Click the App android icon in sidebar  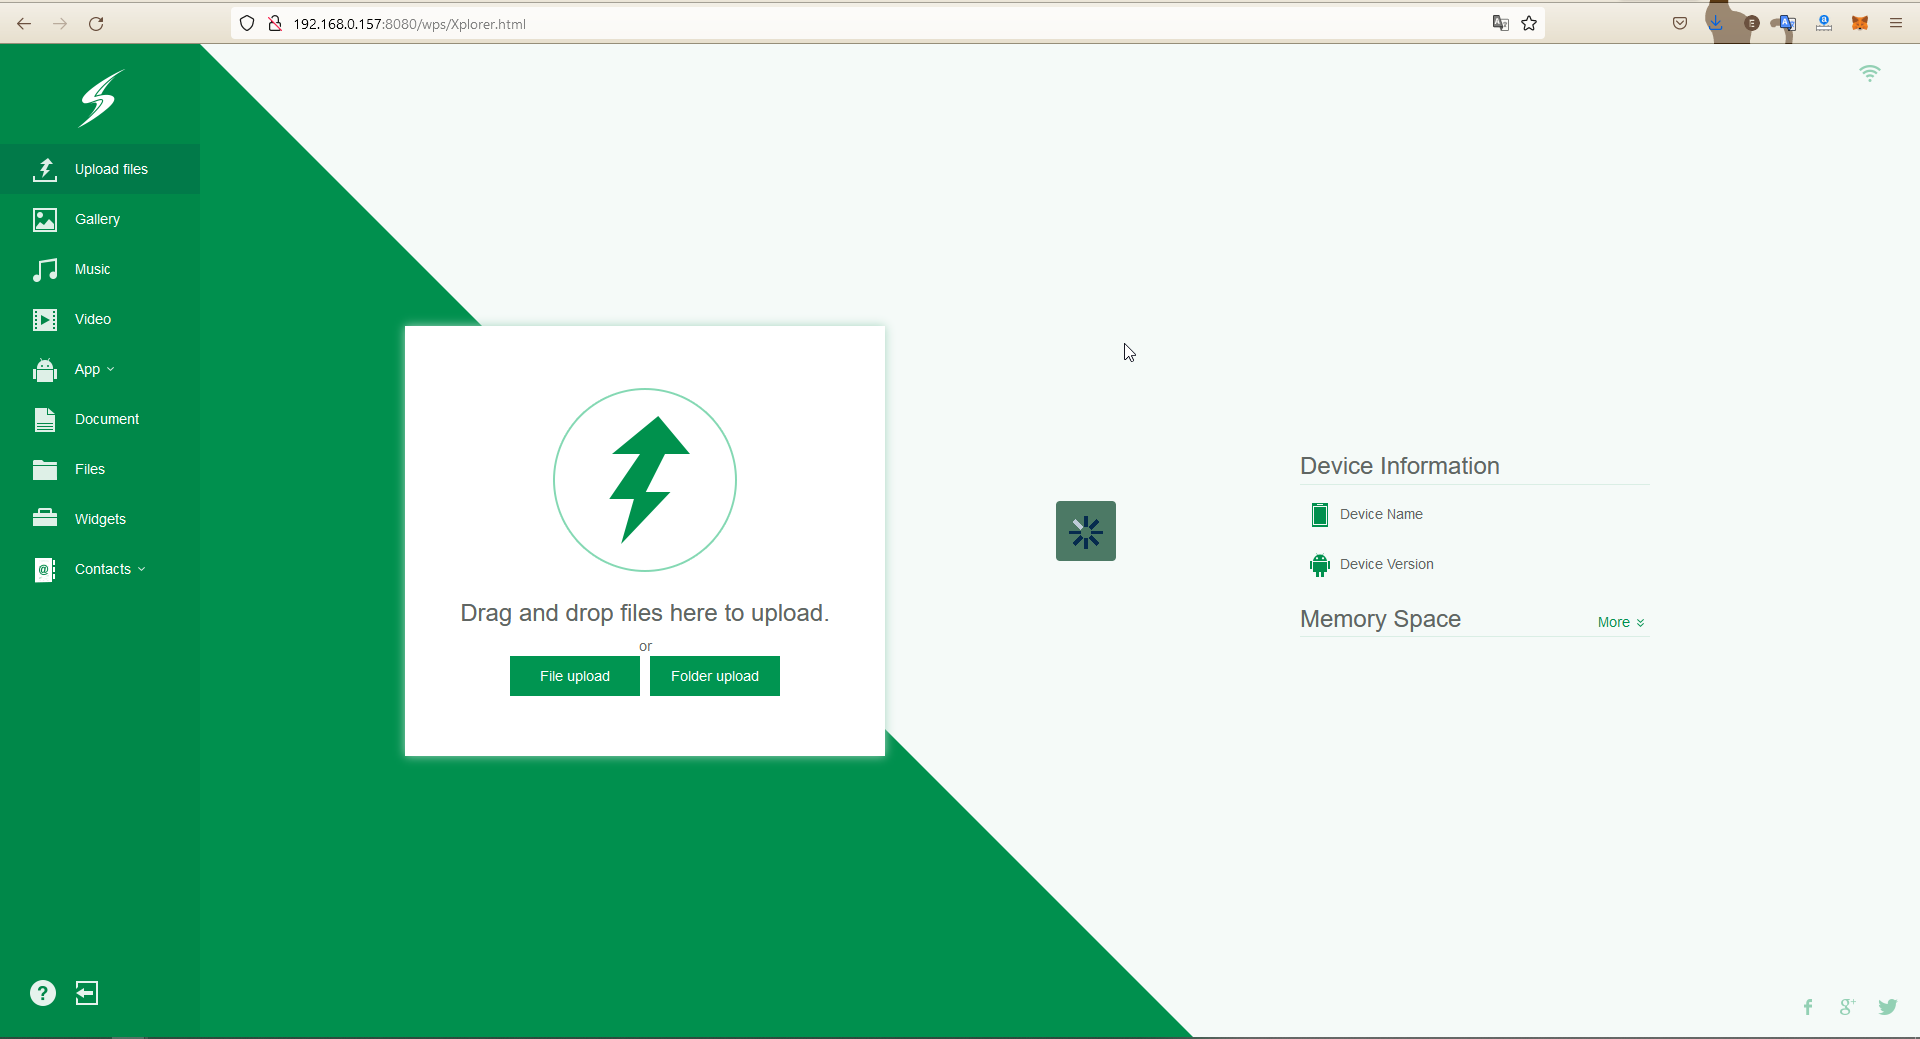coord(45,369)
